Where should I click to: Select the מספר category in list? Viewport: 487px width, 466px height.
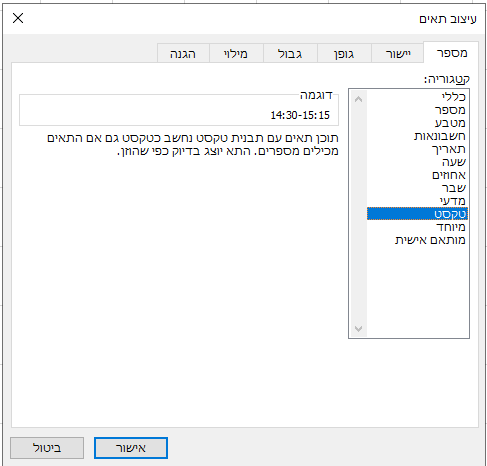[x=417, y=110]
